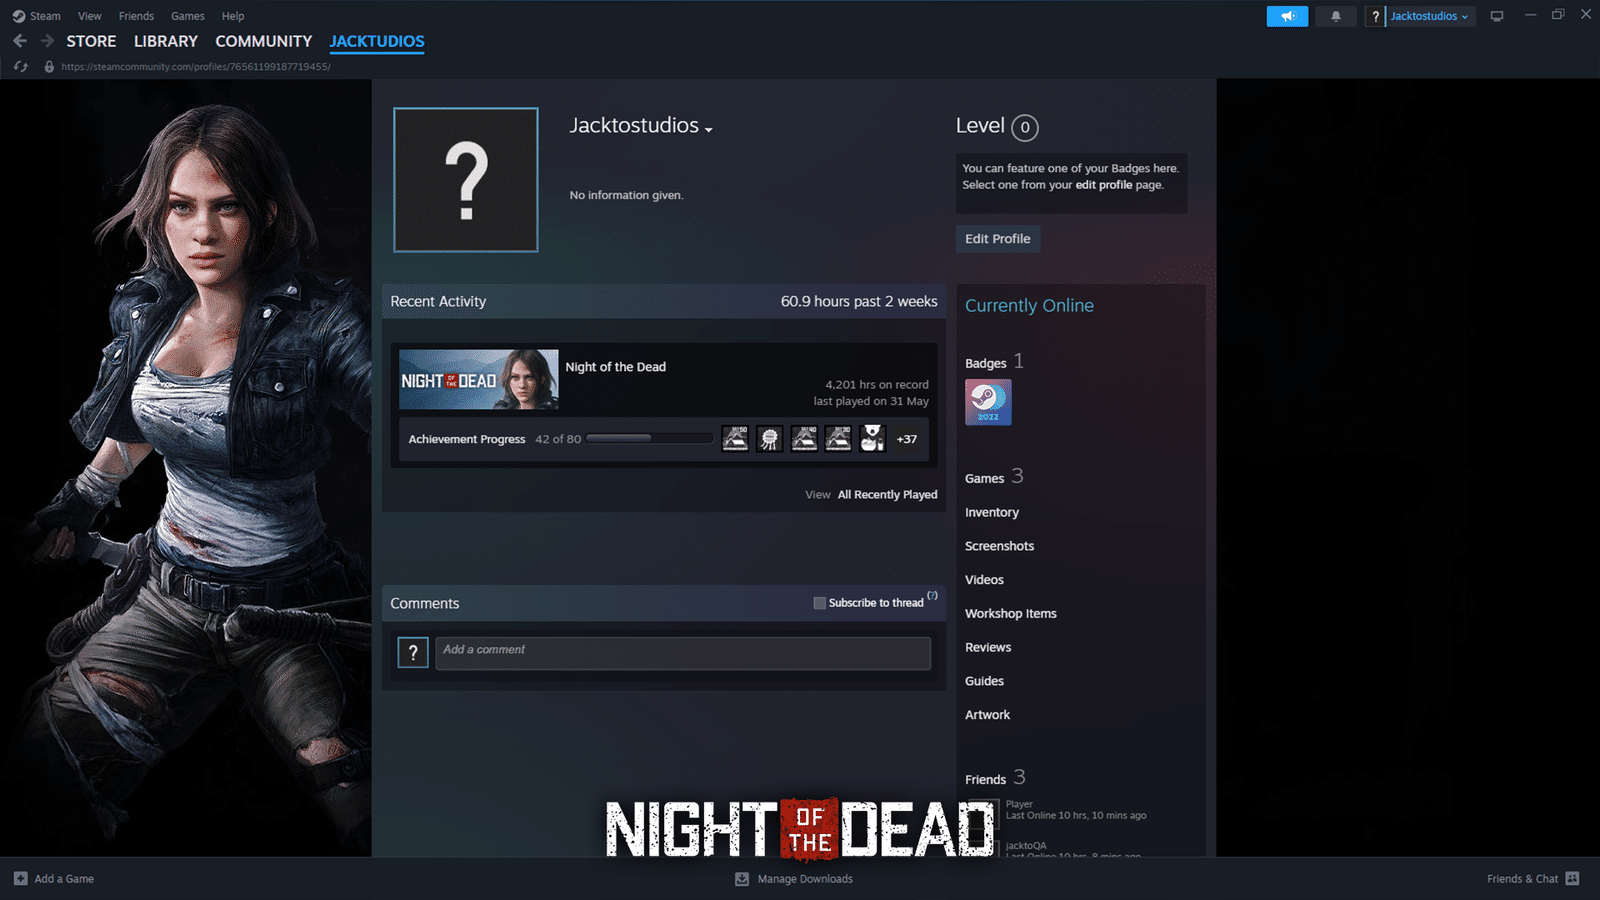Viewport: 1600px width, 900px height.
Task: Open the Jacktostudios account menu
Action: coord(1430,16)
